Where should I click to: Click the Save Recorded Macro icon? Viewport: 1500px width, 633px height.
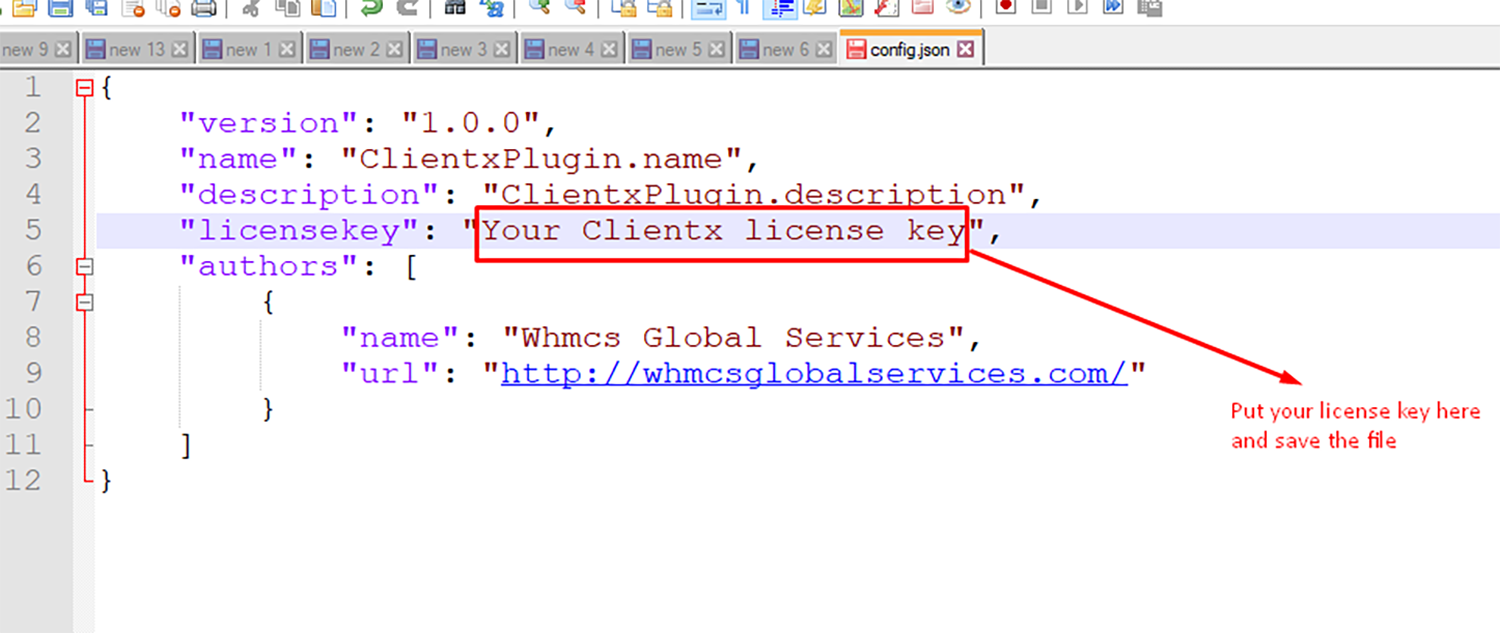coord(1149,8)
